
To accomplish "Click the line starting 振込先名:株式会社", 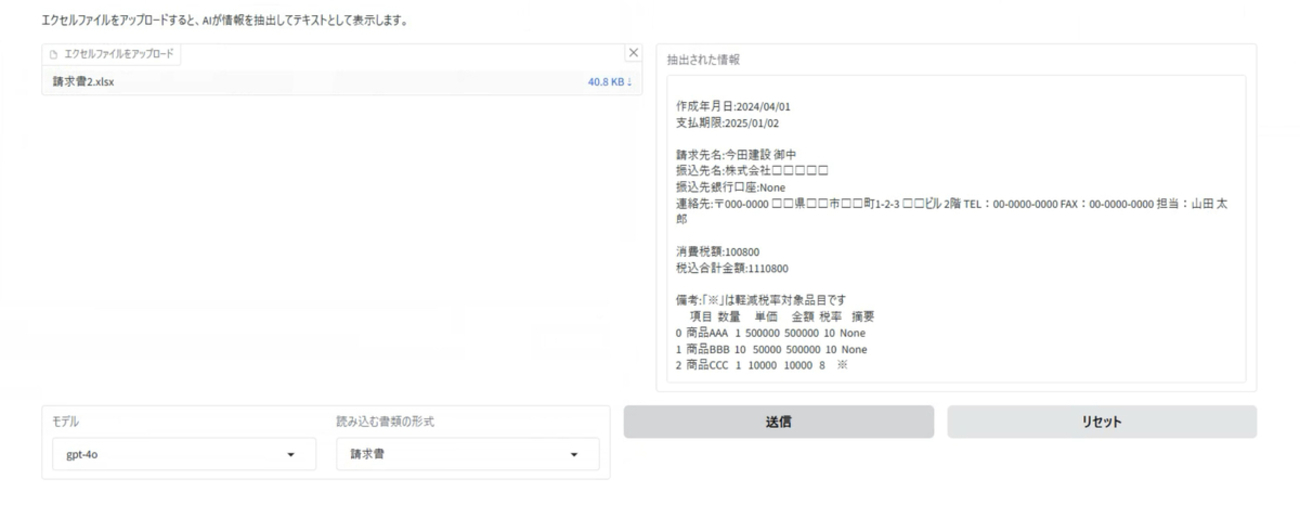I will [x=753, y=171].
